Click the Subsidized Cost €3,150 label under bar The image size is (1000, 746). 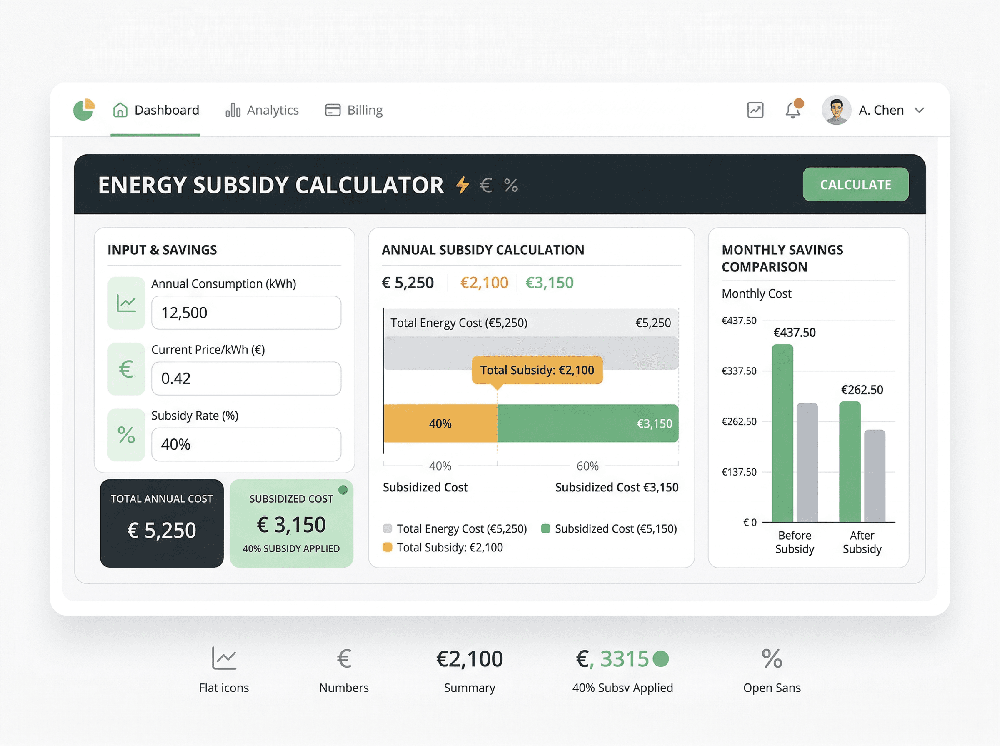point(617,487)
